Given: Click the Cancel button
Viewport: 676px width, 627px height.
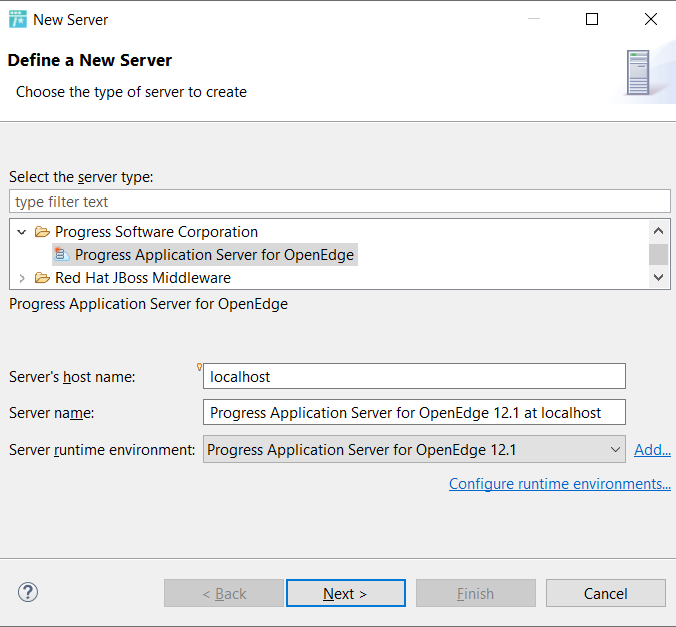Looking at the screenshot, I should coord(606,593).
